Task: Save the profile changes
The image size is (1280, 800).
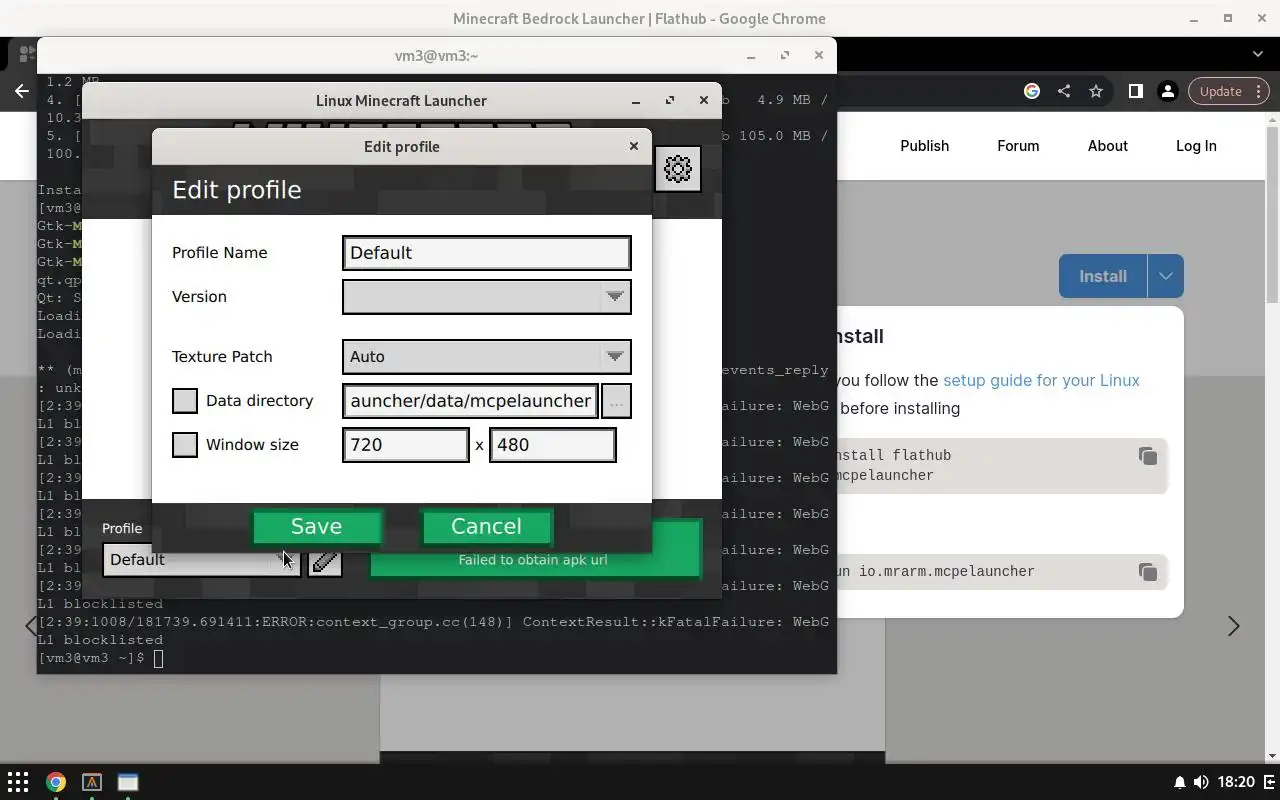Action: click(316, 527)
